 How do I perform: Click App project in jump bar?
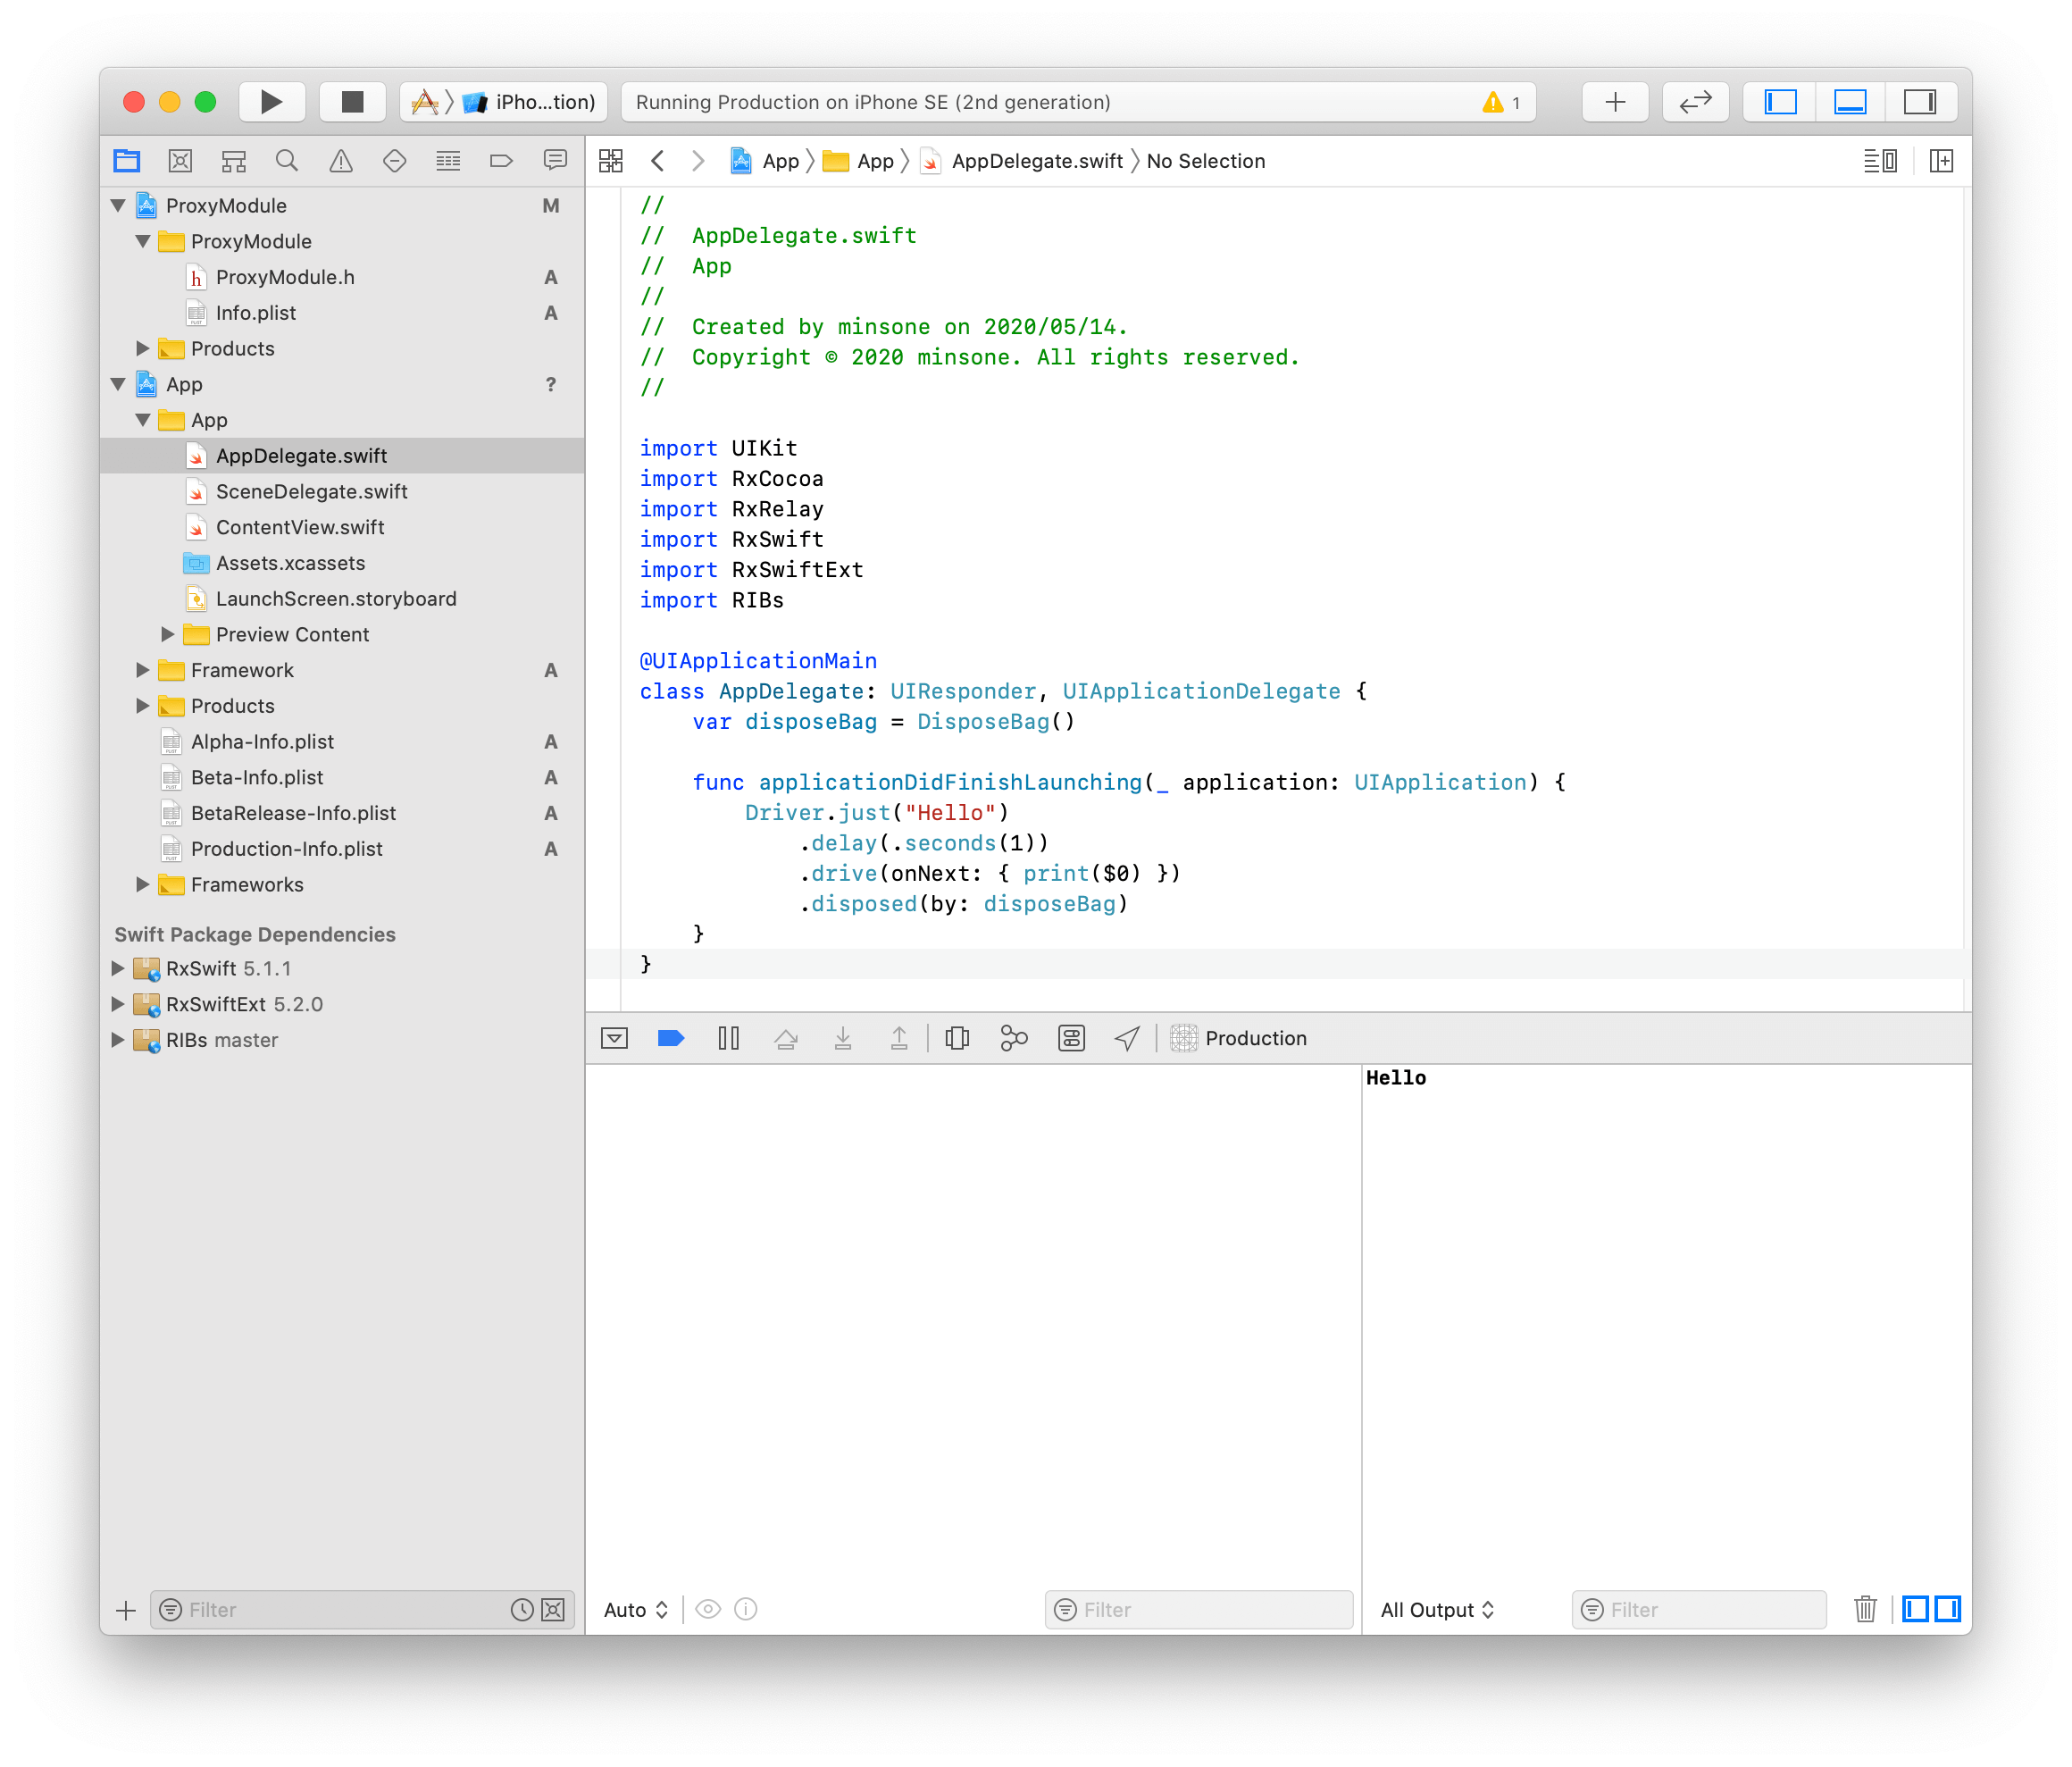pyautogui.click(x=765, y=161)
